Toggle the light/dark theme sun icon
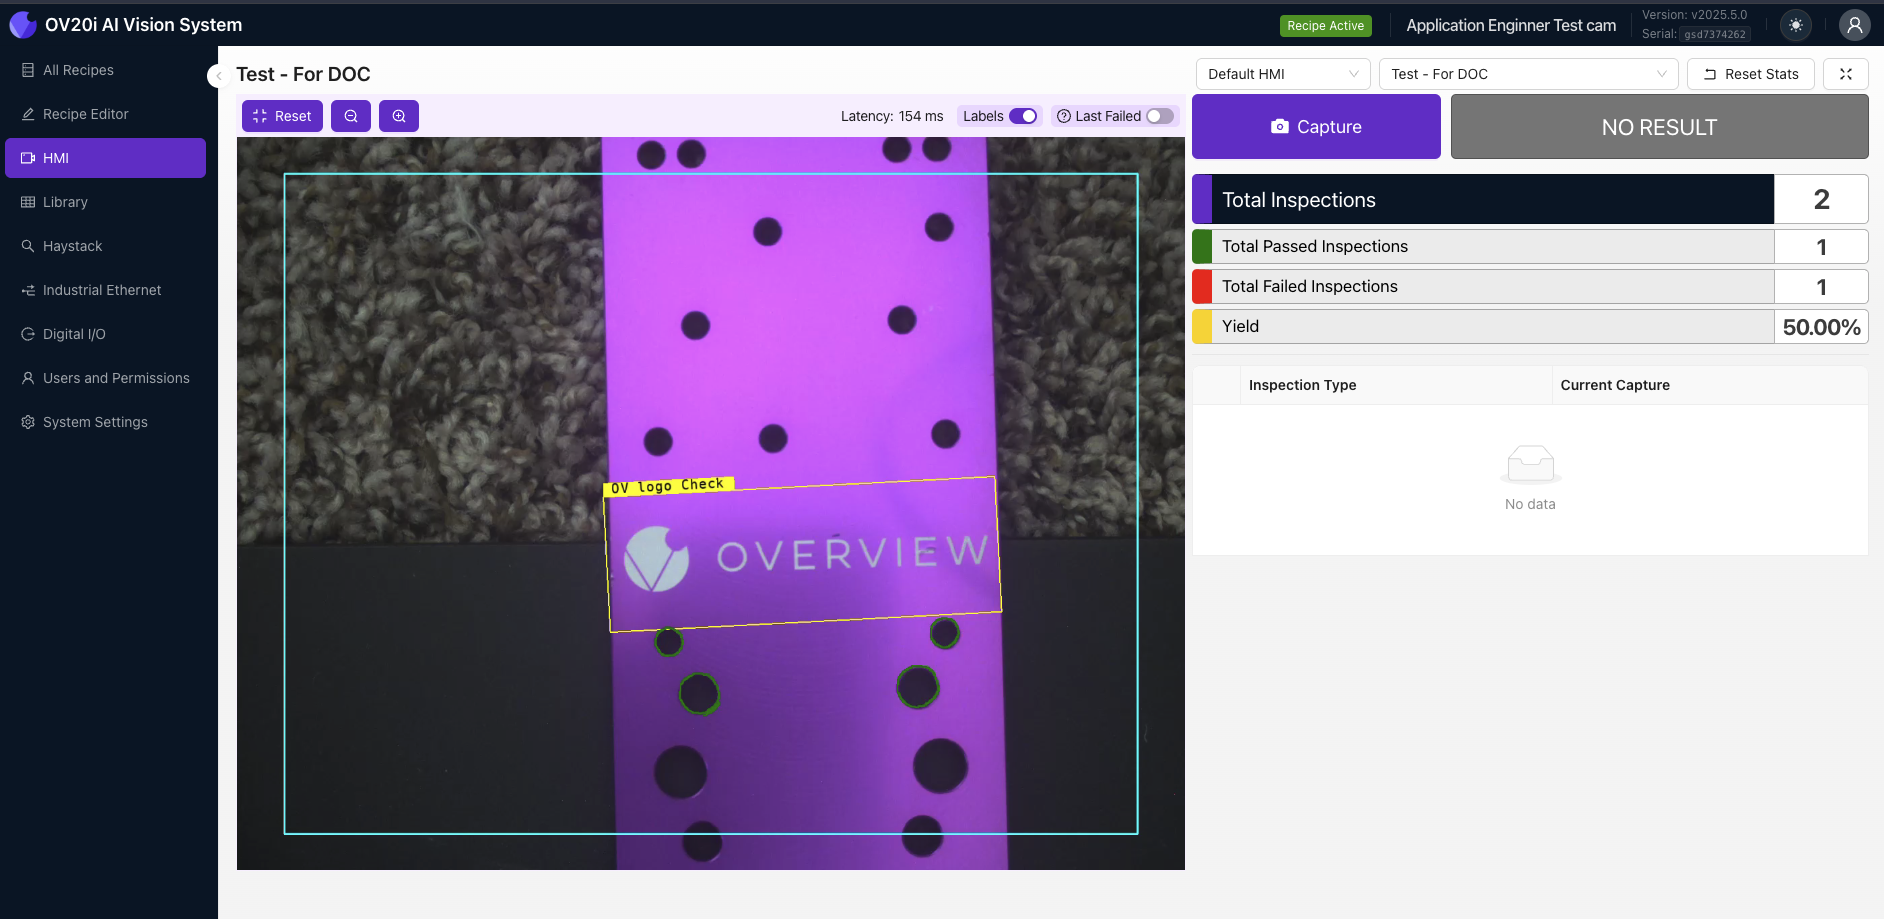 coord(1796,25)
